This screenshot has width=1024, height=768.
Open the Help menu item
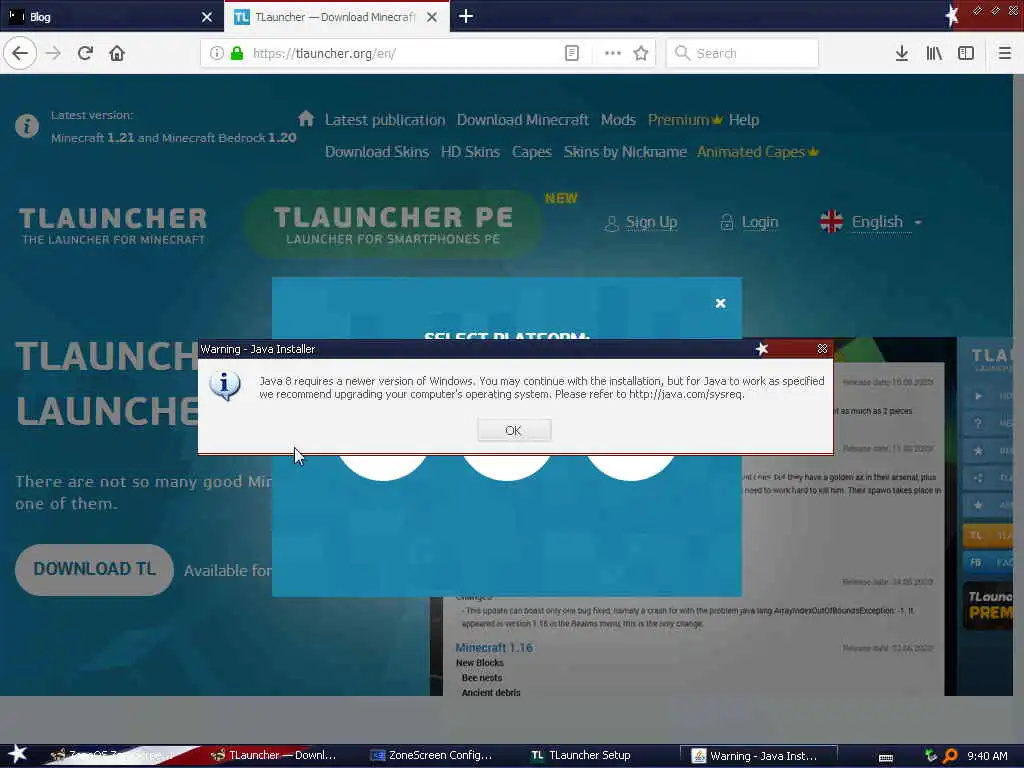(x=744, y=120)
